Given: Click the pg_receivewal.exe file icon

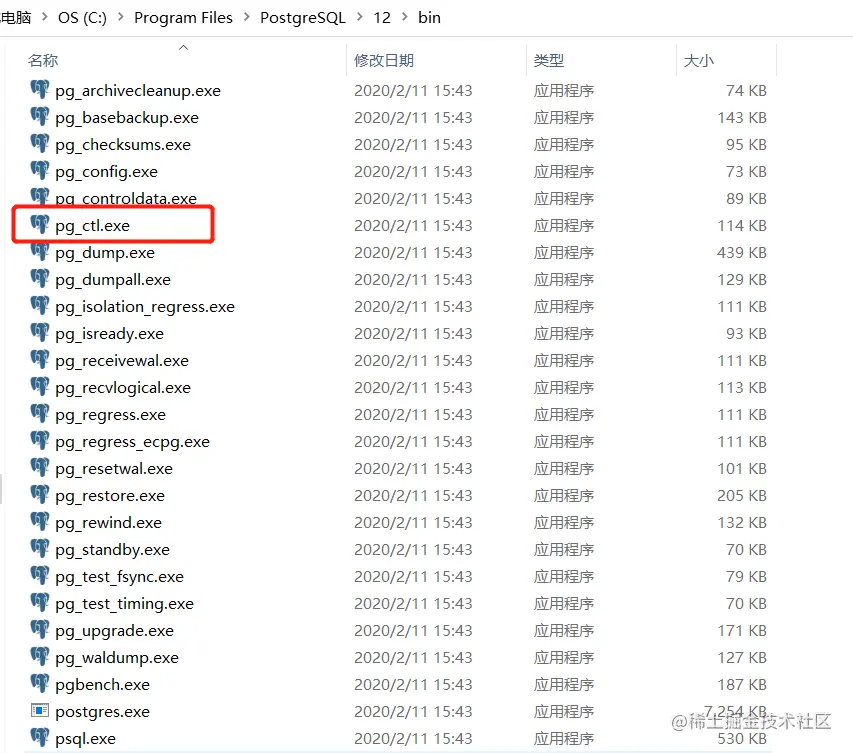Looking at the screenshot, I should pos(40,359).
